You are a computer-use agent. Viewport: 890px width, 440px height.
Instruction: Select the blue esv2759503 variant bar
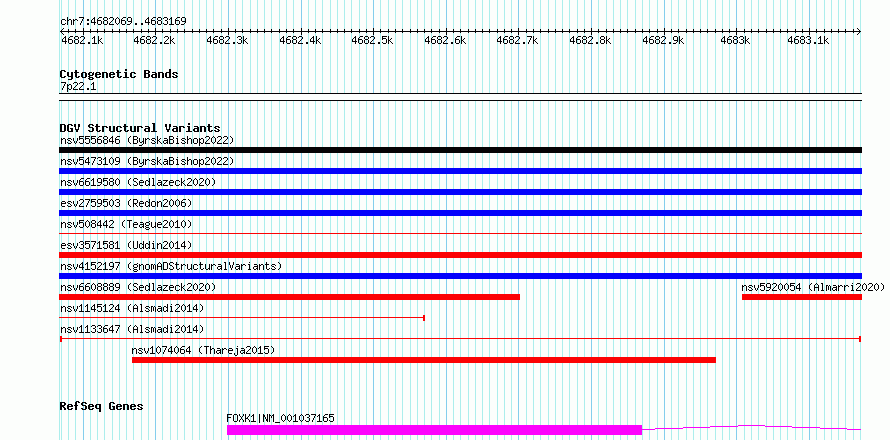460,213
